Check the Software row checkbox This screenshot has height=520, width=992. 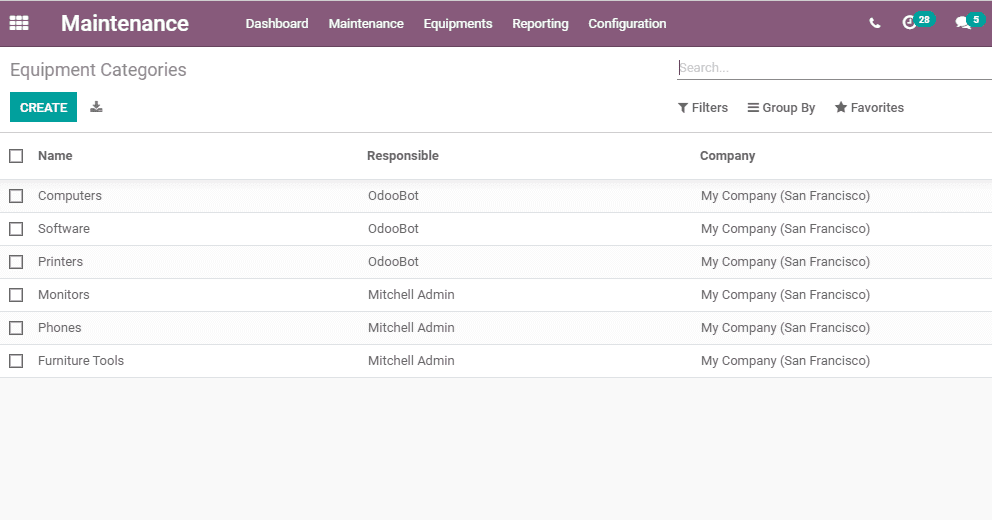tap(16, 229)
